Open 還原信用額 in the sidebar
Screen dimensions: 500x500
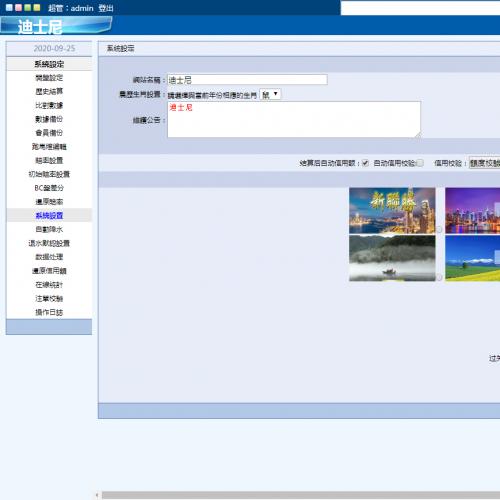click(x=49, y=271)
